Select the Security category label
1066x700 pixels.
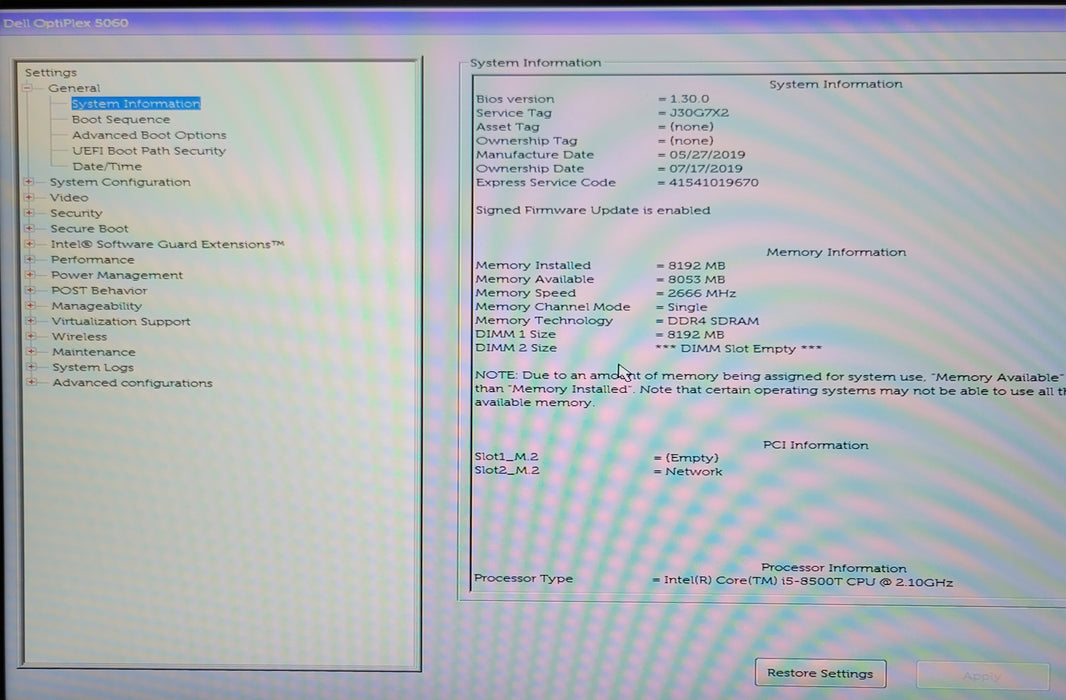[76, 213]
